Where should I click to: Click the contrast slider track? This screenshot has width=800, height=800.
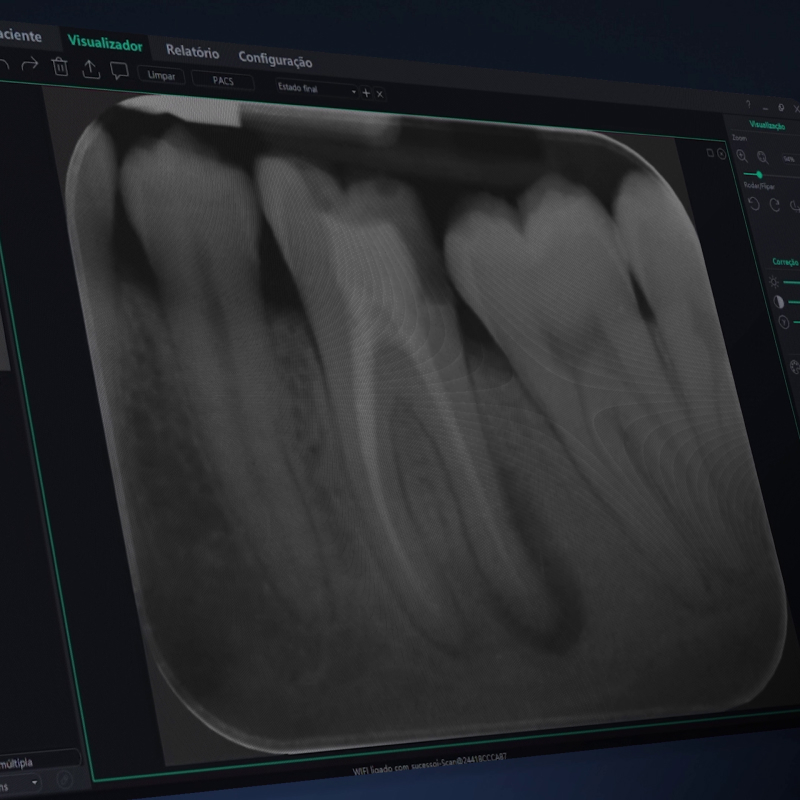pos(794,302)
